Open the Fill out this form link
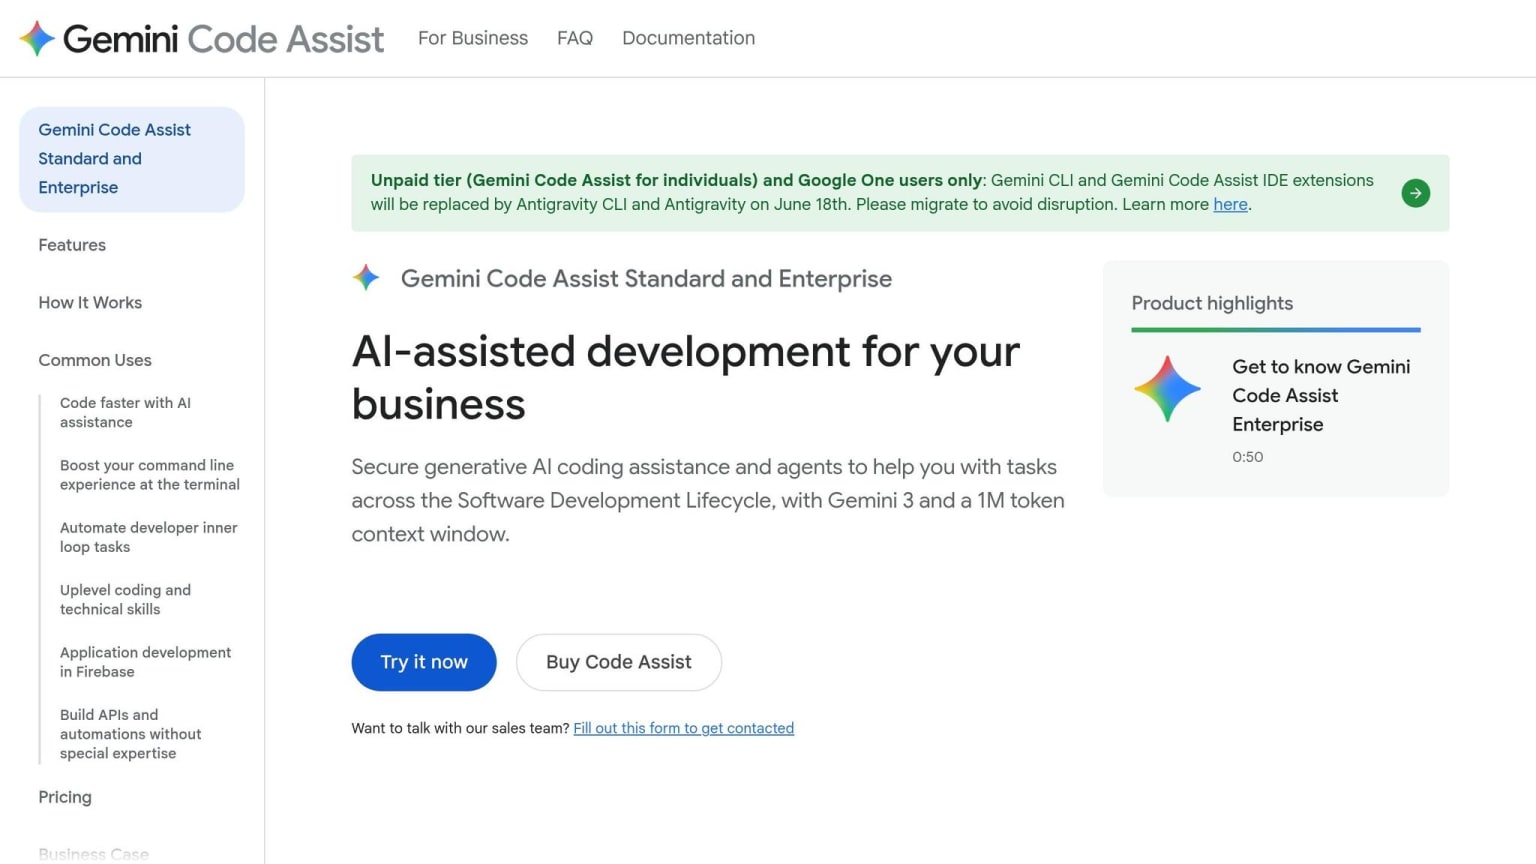Viewport: 1536px width, 864px height. coord(684,728)
